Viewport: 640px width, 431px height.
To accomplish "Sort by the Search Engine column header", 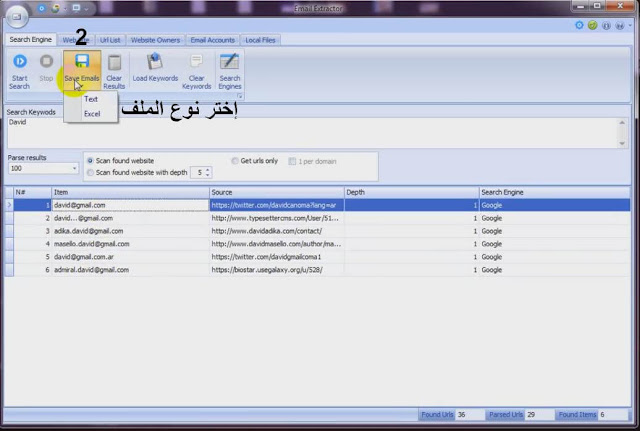I will coord(555,192).
